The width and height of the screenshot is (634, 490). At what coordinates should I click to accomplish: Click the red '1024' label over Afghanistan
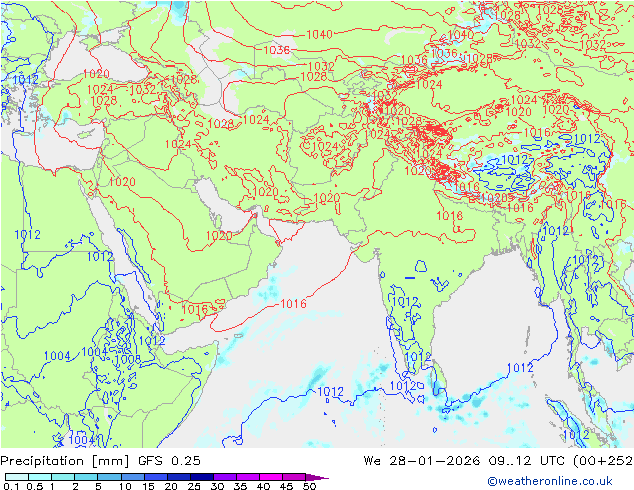(x=326, y=146)
